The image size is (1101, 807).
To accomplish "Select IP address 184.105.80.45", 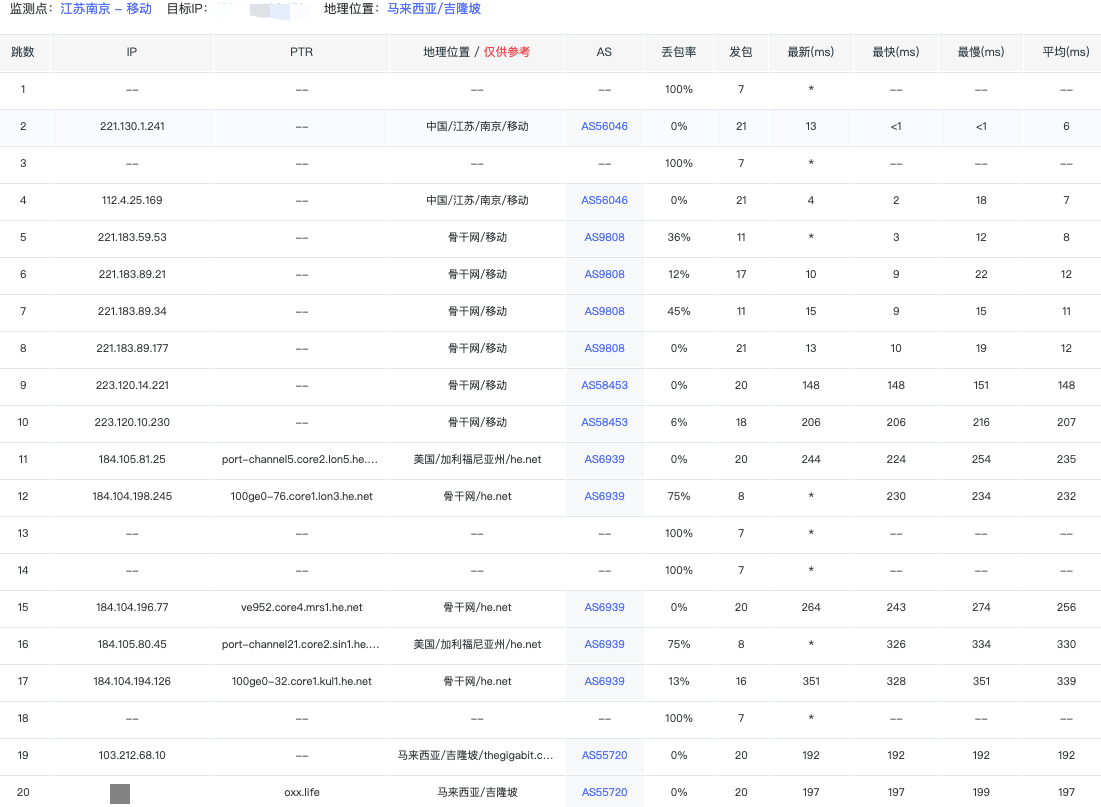I will coord(132,644).
